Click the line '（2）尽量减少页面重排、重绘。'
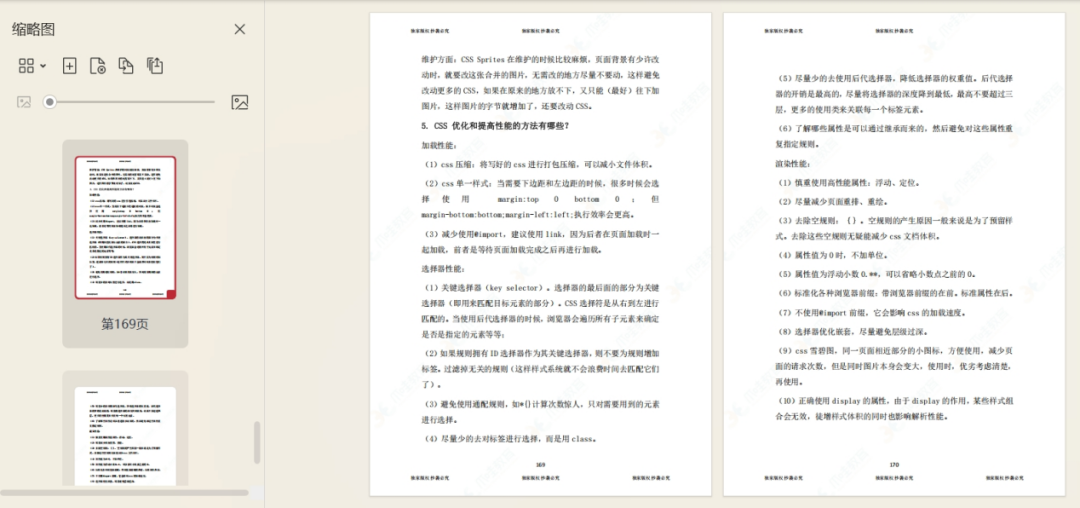Screen dimensions: 1080x508 coord(832,202)
